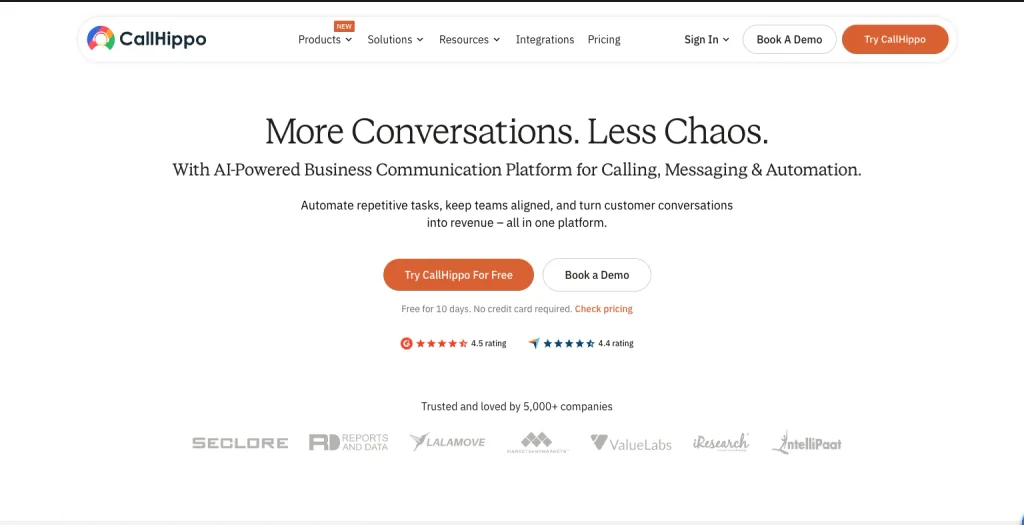Click the IntelliPaat logo
Screen dimensions: 1024x525
[x=807, y=443]
